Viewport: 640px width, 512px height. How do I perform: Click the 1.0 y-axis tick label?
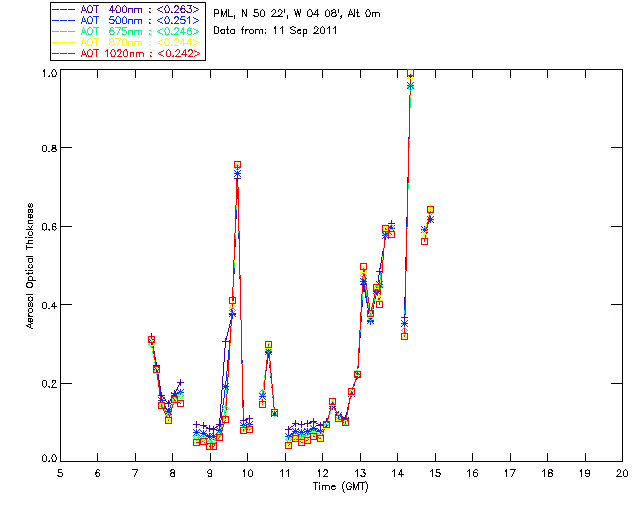coord(49,73)
